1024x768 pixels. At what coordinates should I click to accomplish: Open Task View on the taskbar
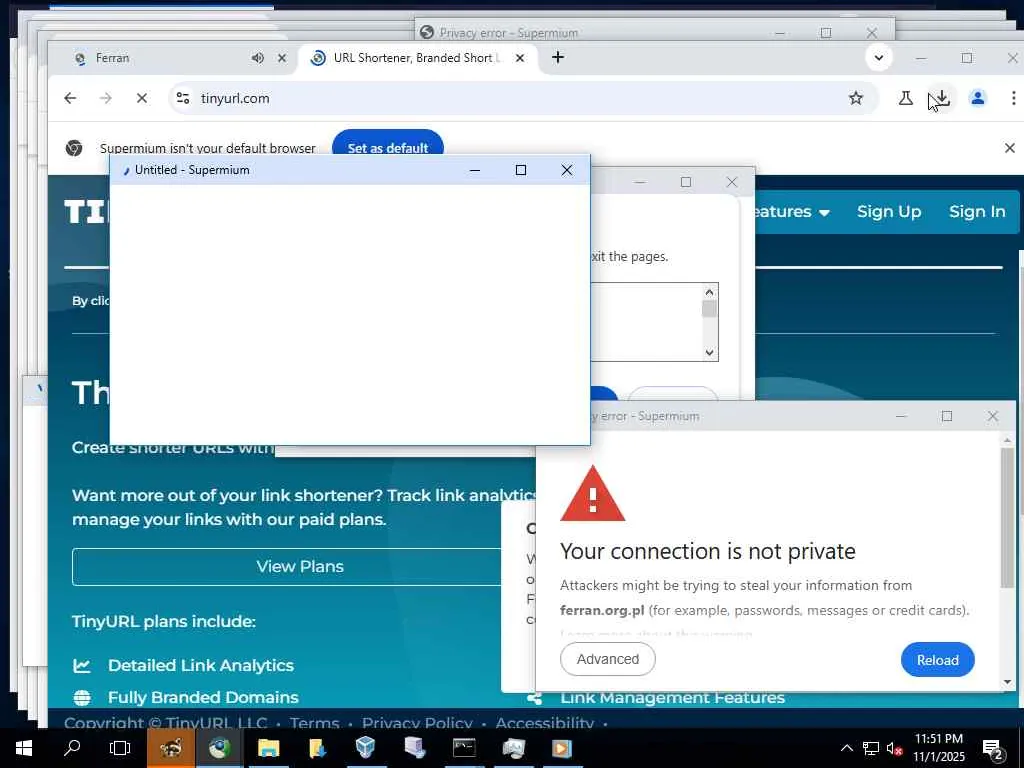pyautogui.click(x=120, y=748)
